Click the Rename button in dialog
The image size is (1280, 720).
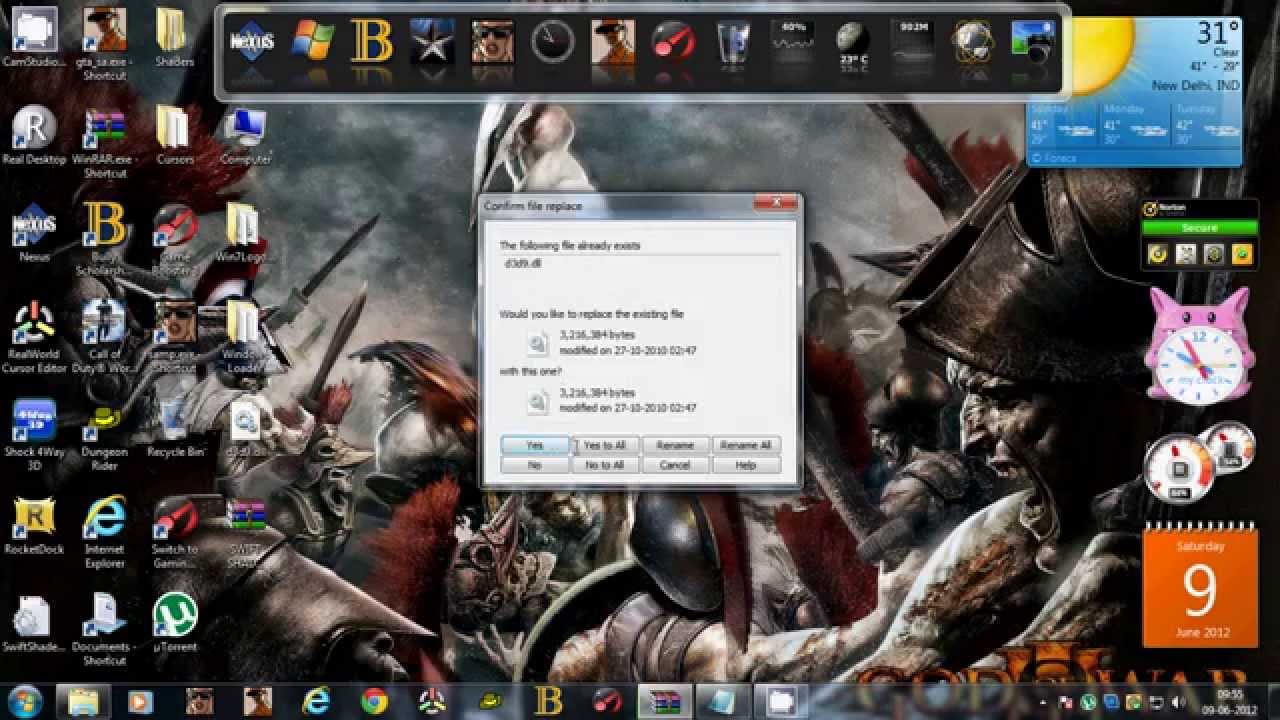coord(675,445)
